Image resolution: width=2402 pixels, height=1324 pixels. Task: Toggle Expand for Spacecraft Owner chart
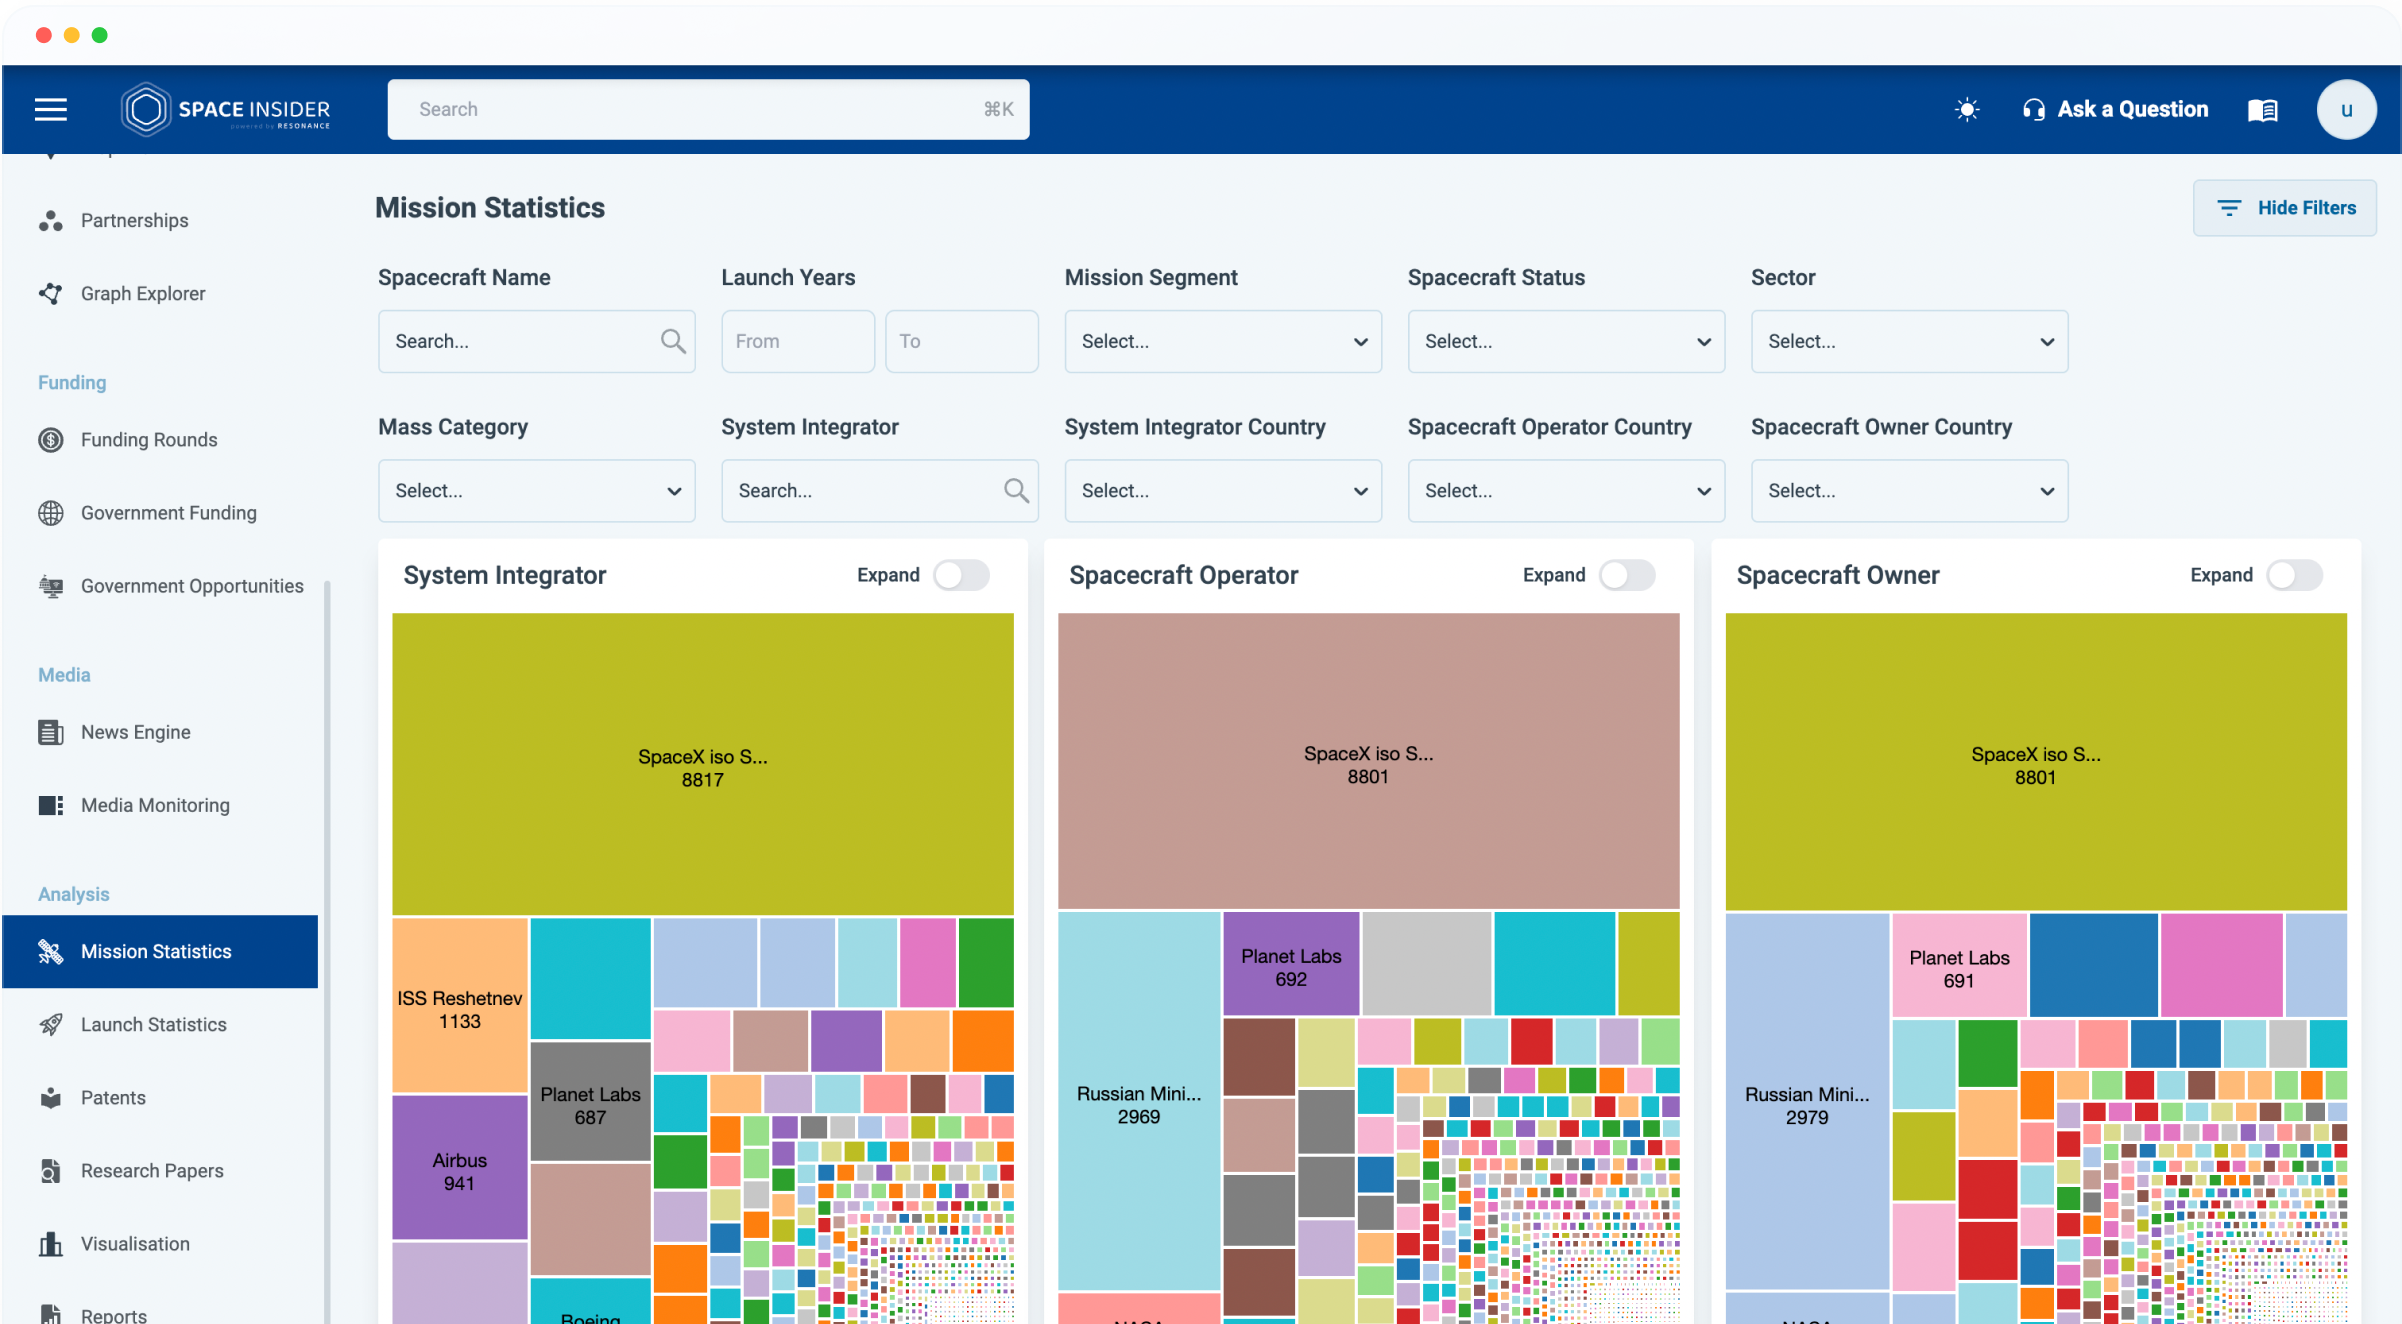(x=2294, y=575)
